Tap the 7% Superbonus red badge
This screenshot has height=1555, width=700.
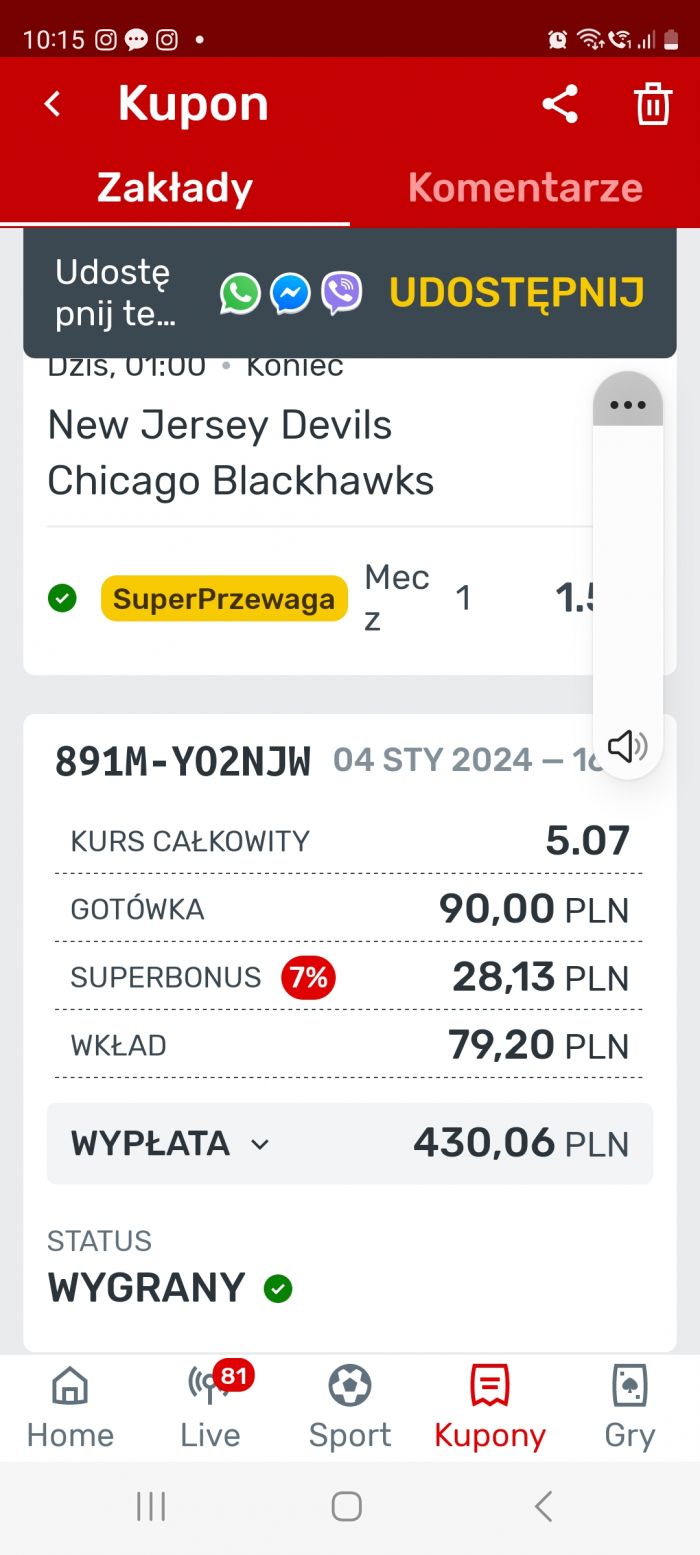point(308,977)
